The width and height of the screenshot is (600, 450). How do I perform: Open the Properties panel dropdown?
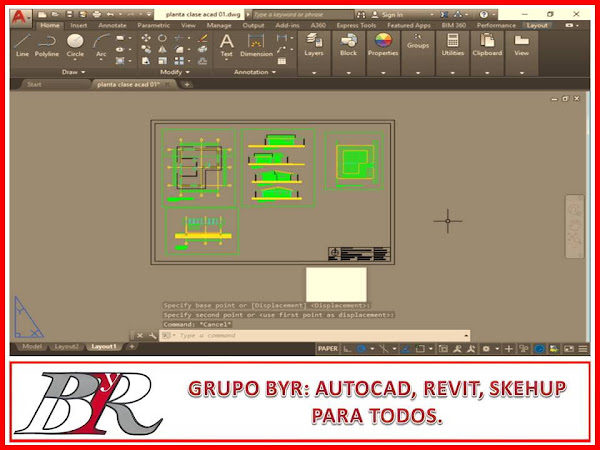(383, 73)
